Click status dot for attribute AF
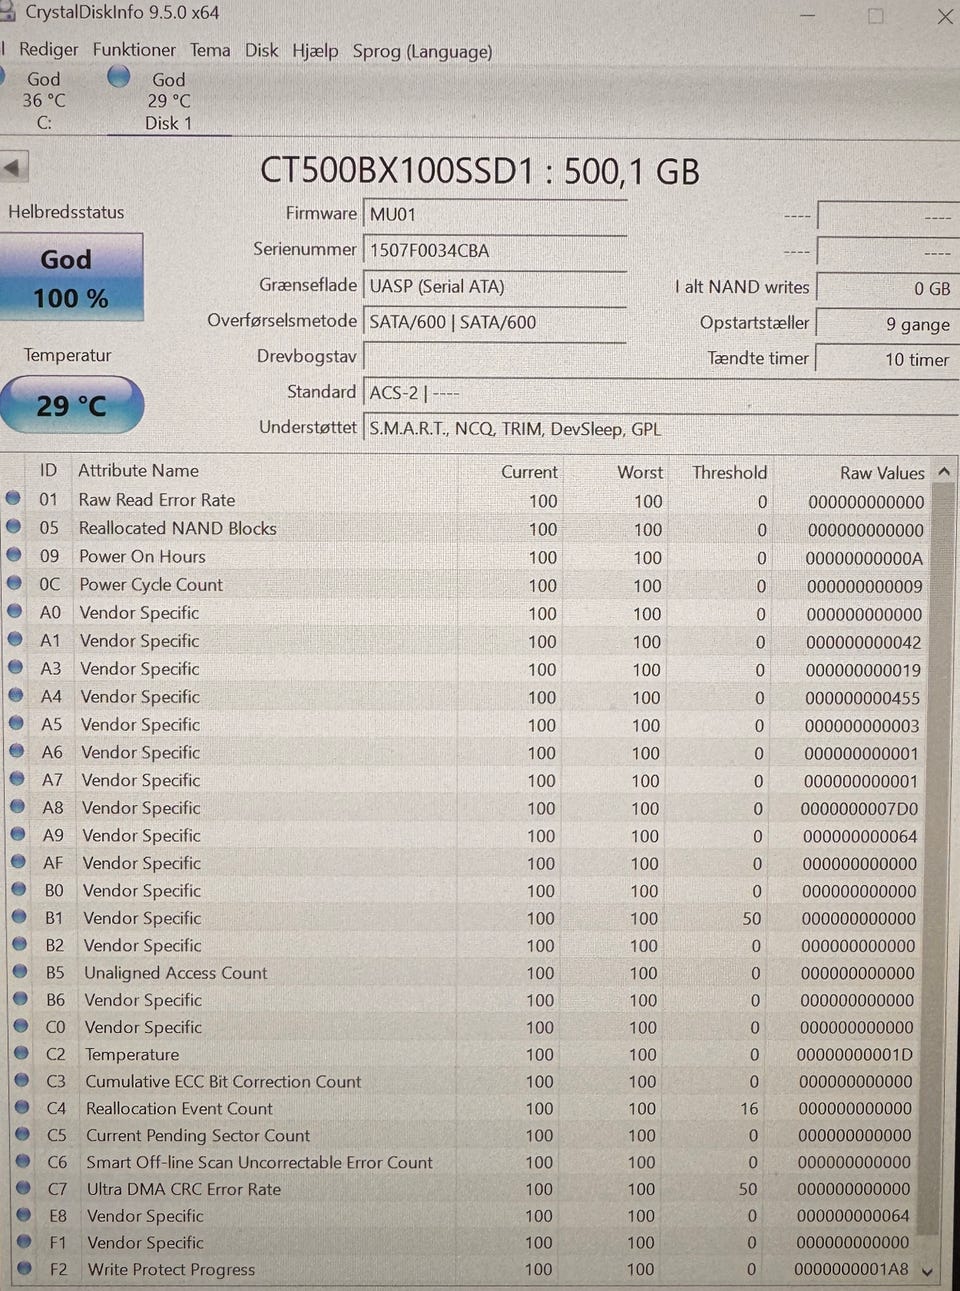Screen dimensions: 960x1291 18,860
